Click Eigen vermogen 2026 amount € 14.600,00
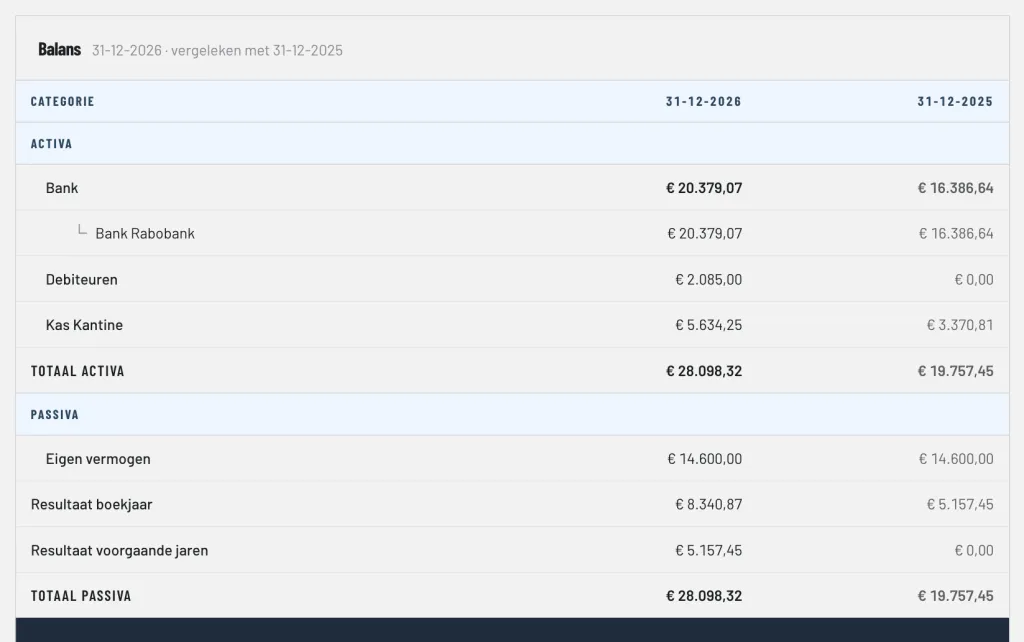This screenshot has width=1024, height=642. (x=705, y=459)
